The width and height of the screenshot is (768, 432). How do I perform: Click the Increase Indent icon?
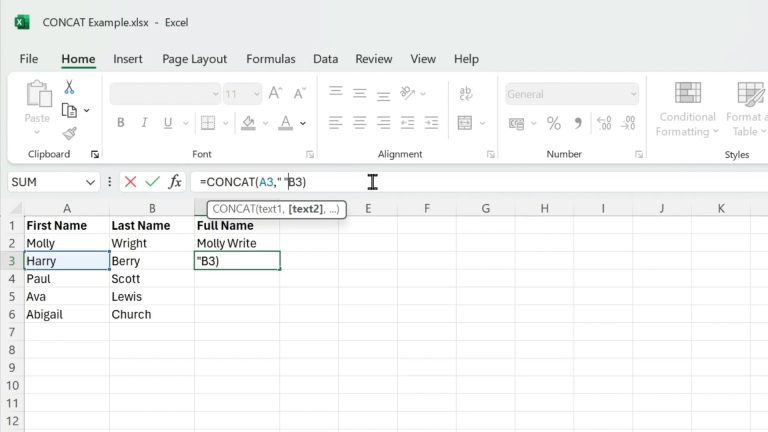click(432, 122)
